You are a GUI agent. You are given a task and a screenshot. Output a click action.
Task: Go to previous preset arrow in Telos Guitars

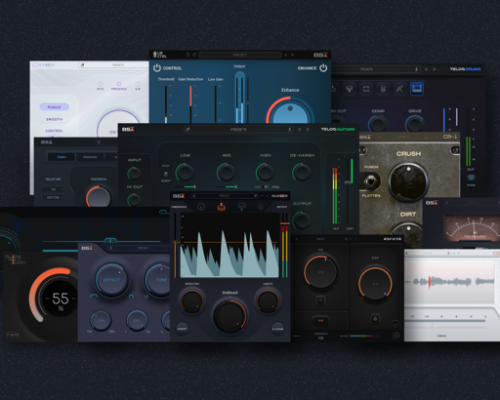click(x=299, y=129)
